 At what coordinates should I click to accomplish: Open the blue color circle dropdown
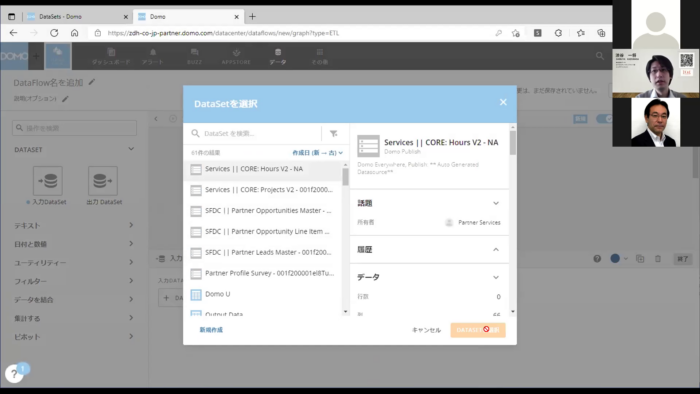pyautogui.click(x=618, y=258)
